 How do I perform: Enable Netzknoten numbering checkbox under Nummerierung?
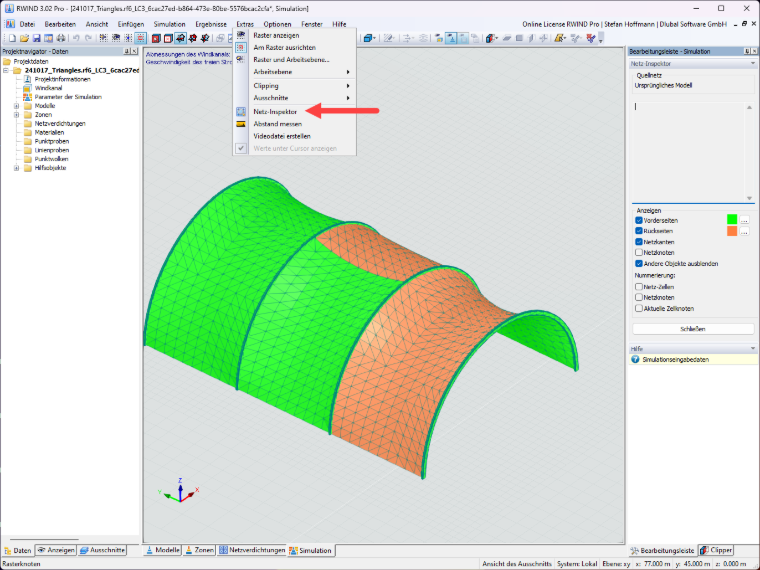pos(639,297)
